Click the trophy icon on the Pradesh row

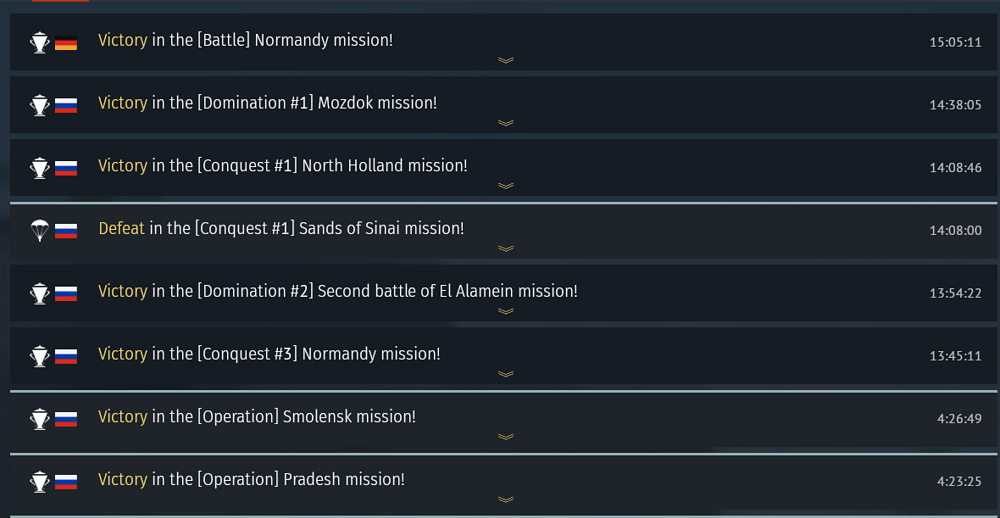pos(39,481)
